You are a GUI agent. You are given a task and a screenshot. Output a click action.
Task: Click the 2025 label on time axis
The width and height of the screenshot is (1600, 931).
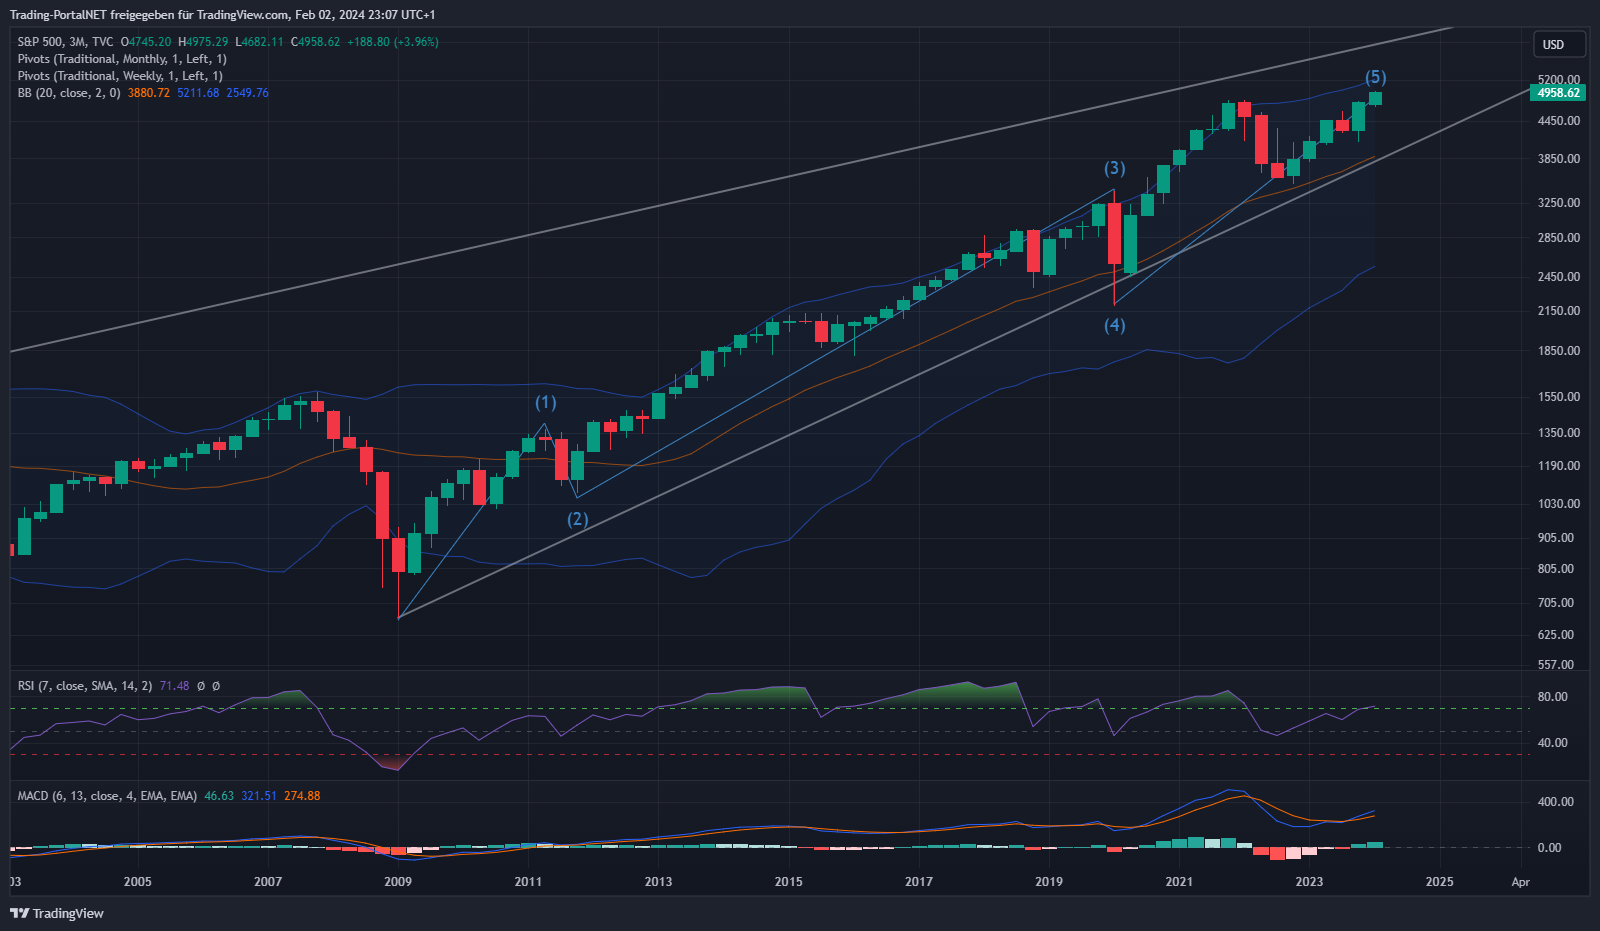[x=1439, y=881]
